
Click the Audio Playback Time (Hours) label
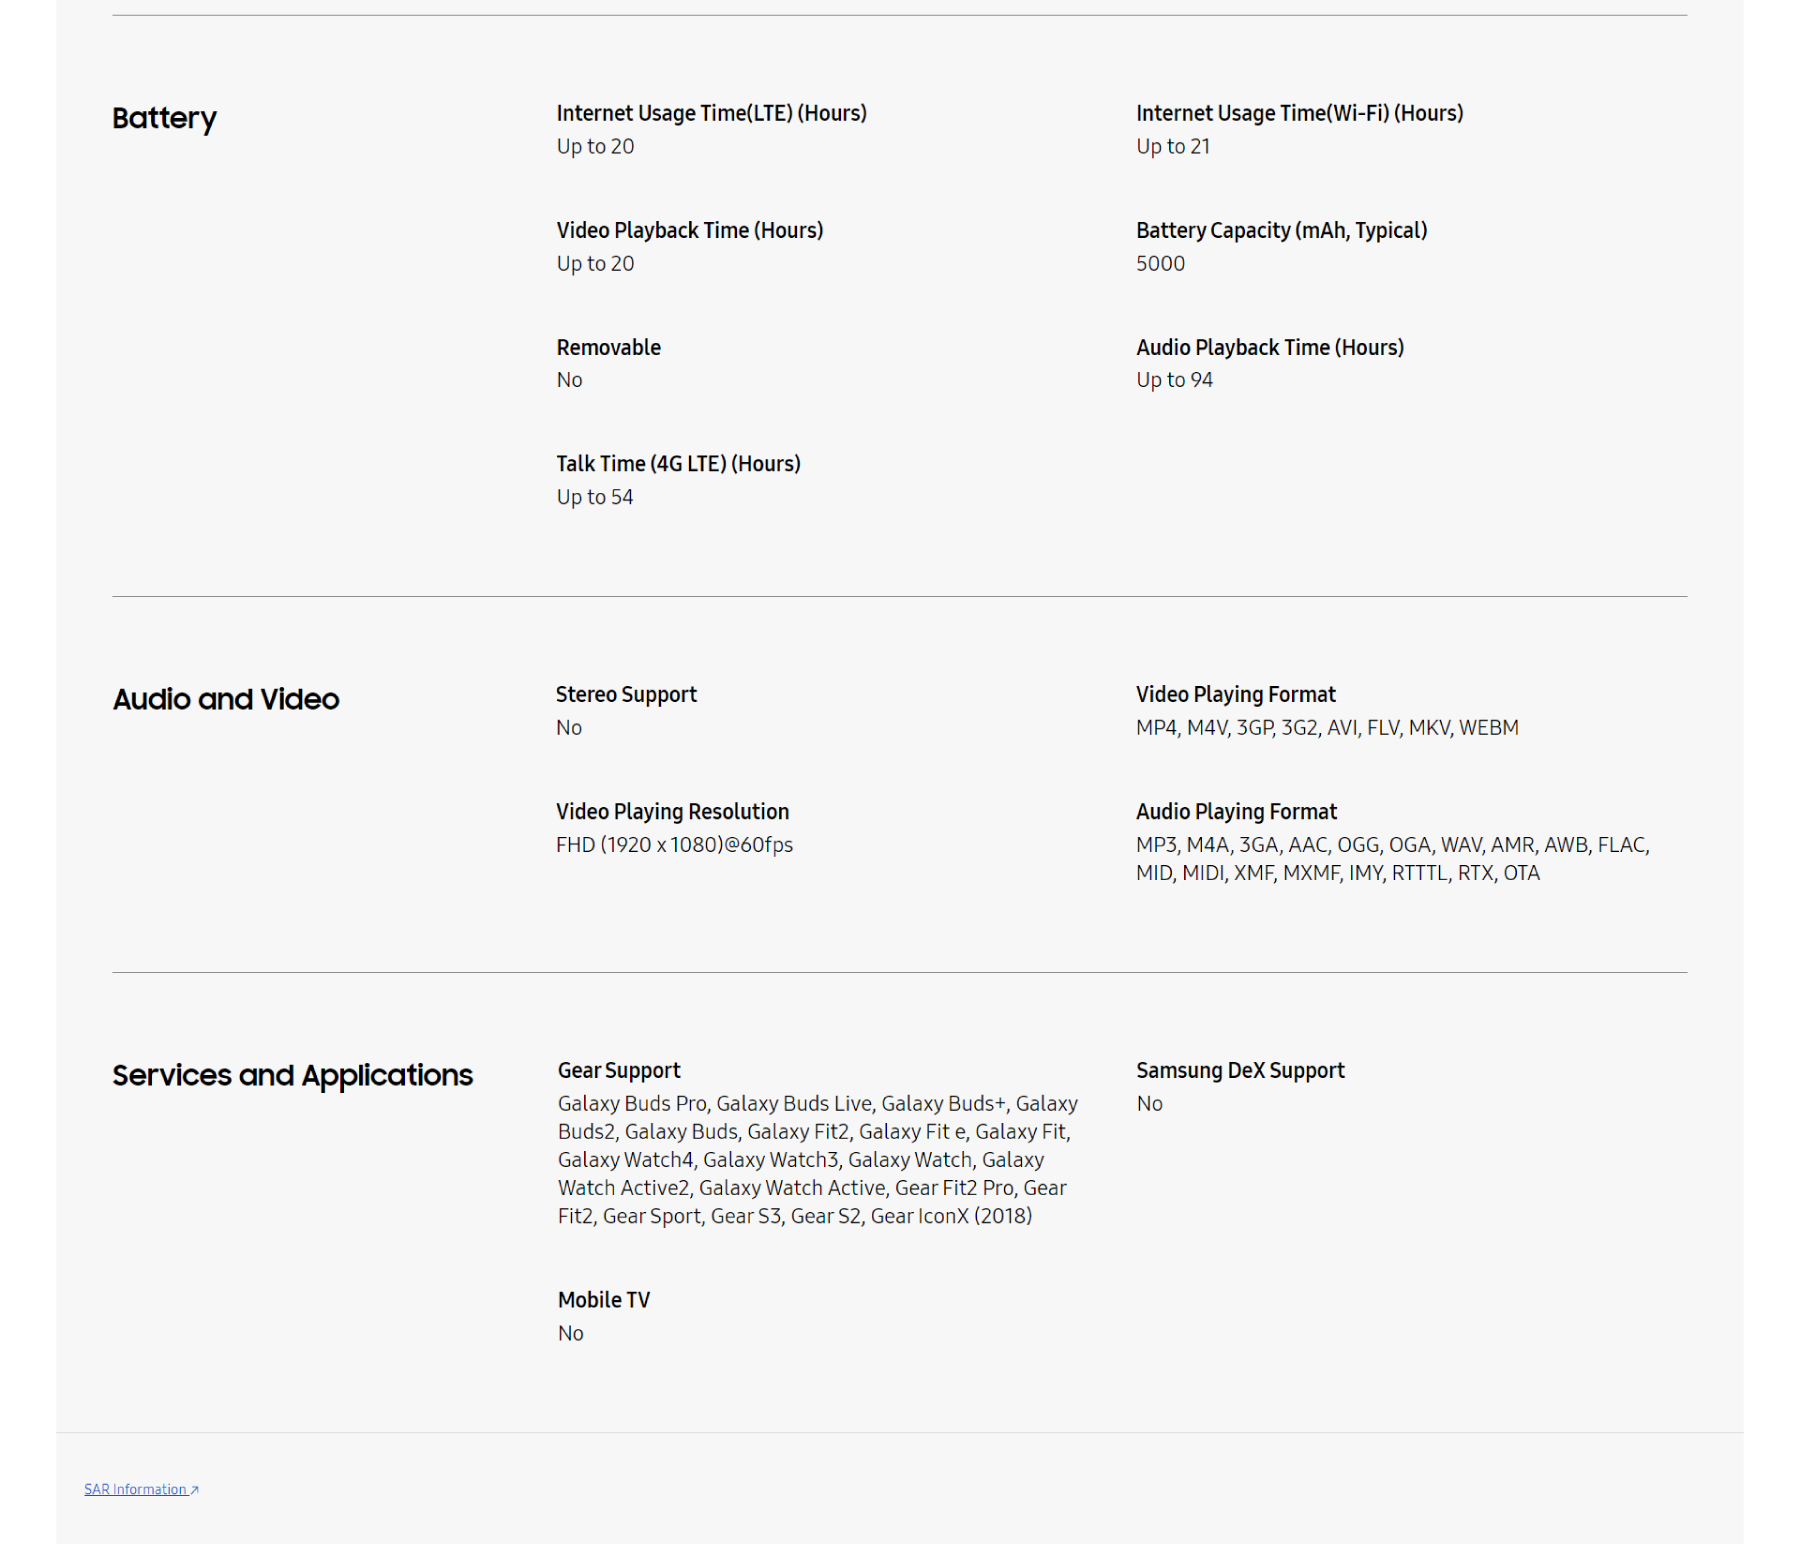pos(1269,347)
